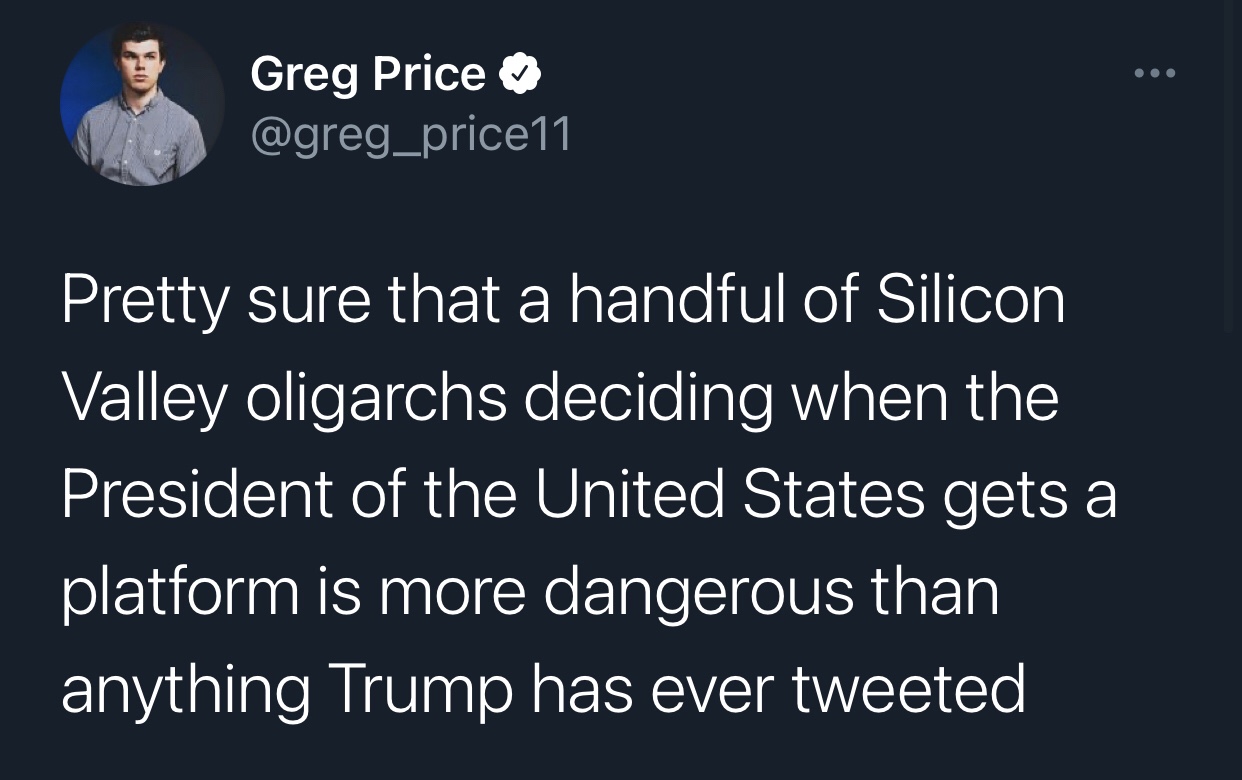1242x780 pixels.
Task: Click the word "tweeted" in the tweet
Action: click(x=909, y=689)
